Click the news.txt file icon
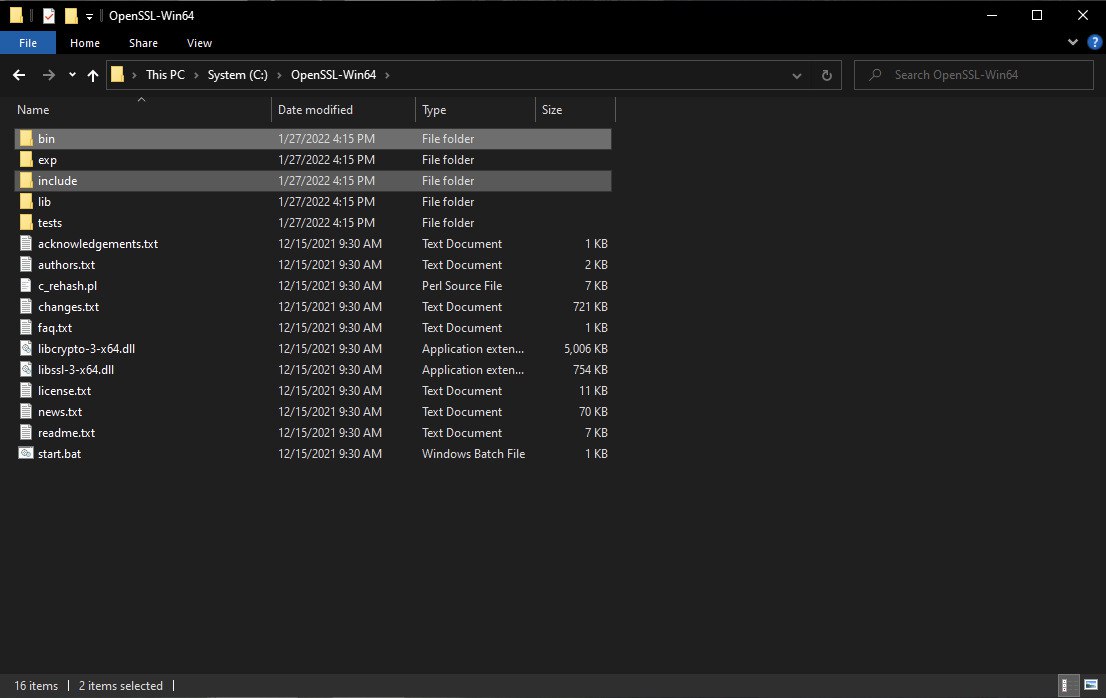The image size is (1106, 698). [x=26, y=412]
